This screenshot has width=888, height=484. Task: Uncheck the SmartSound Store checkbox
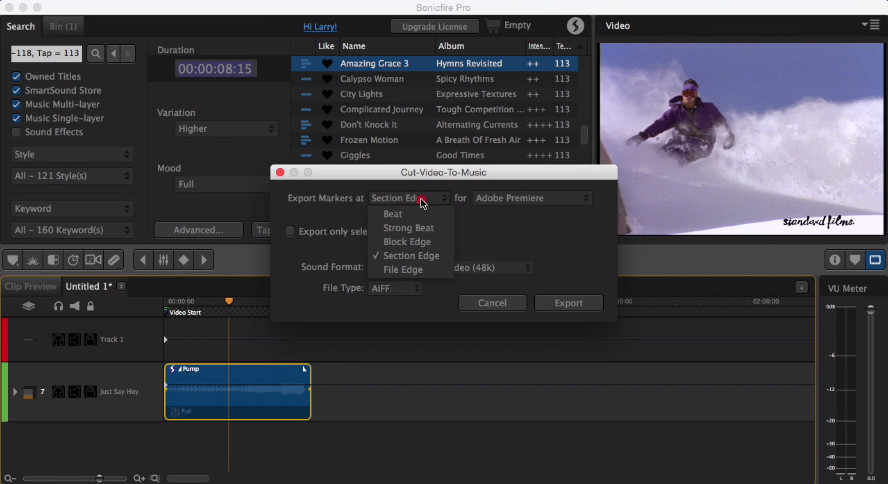[x=16, y=91]
